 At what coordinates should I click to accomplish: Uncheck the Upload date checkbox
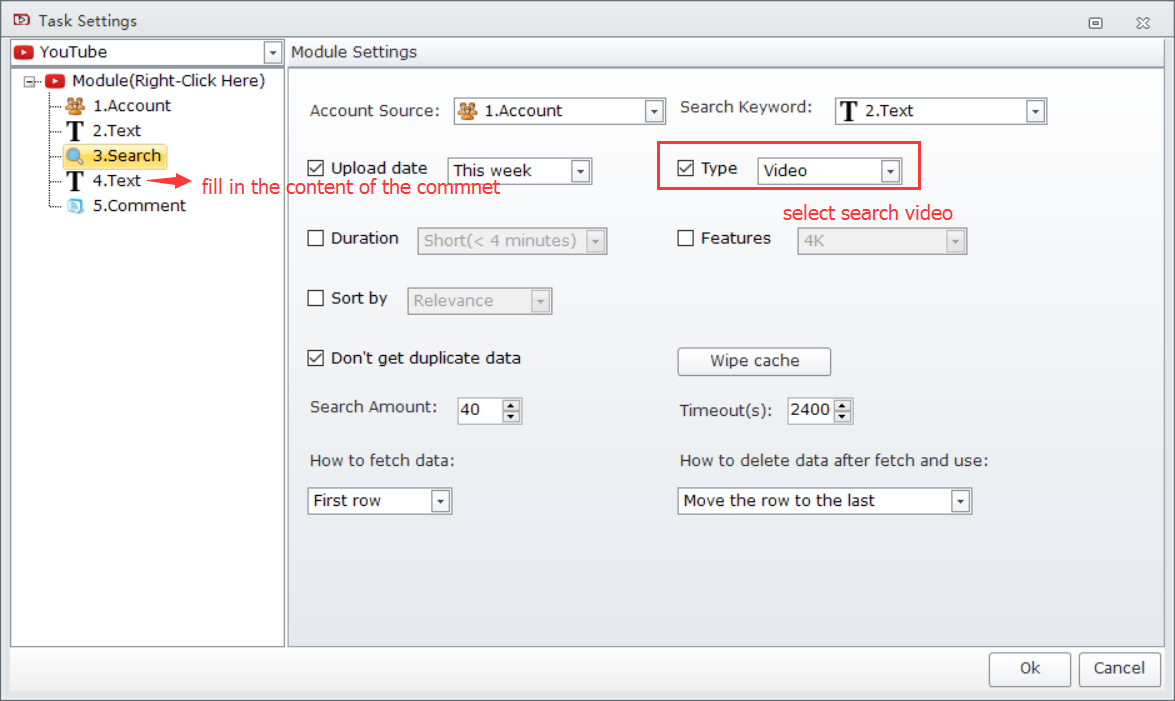coord(316,169)
